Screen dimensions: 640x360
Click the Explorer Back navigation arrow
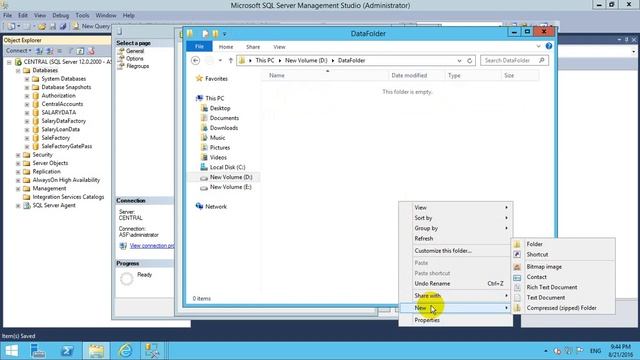(x=196, y=60)
